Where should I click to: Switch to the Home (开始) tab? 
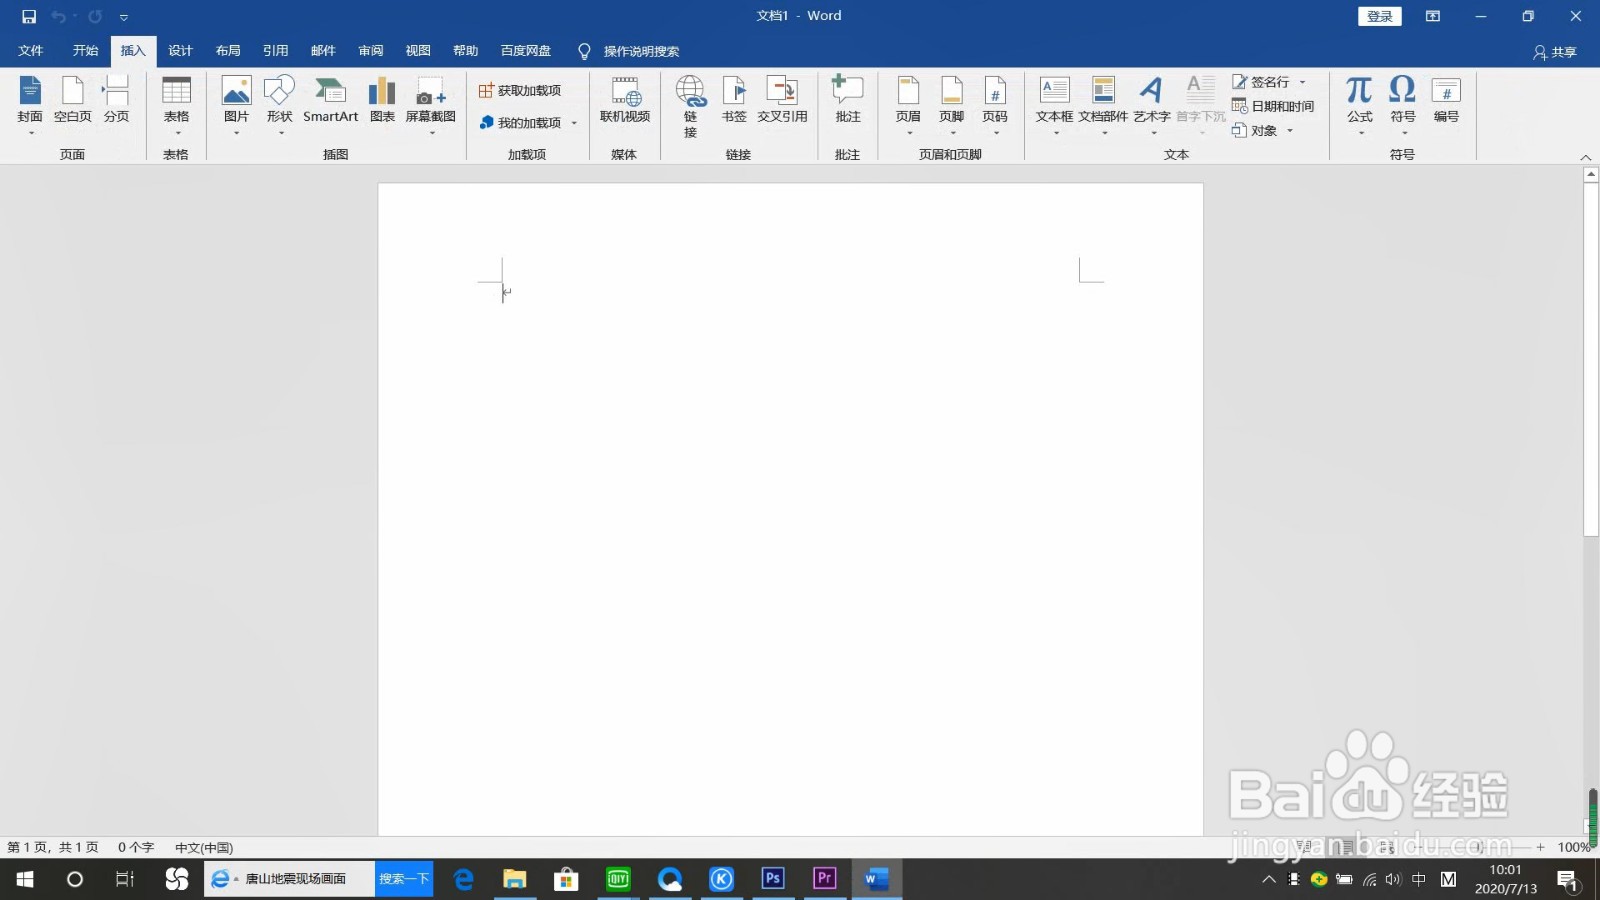click(85, 51)
